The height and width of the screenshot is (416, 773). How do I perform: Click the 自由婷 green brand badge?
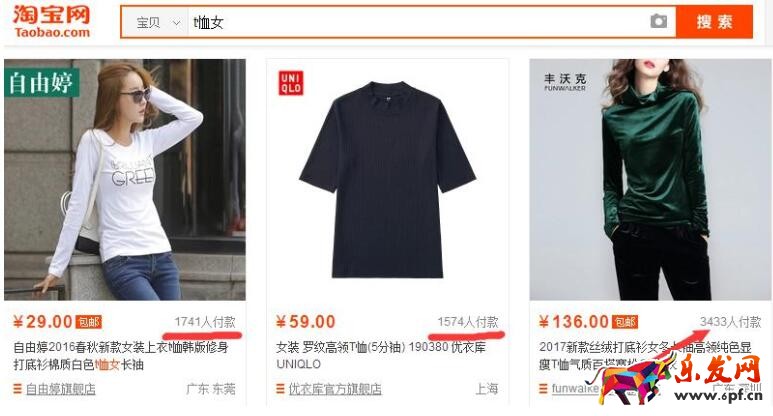(x=42, y=82)
